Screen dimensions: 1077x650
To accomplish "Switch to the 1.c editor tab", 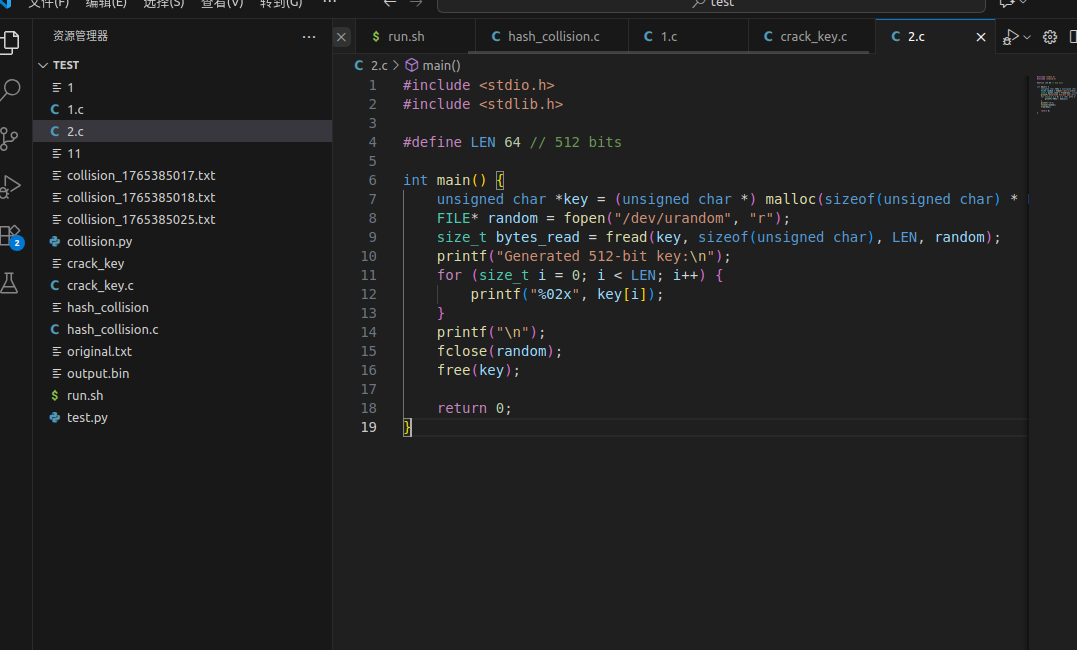I will [688, 36].
